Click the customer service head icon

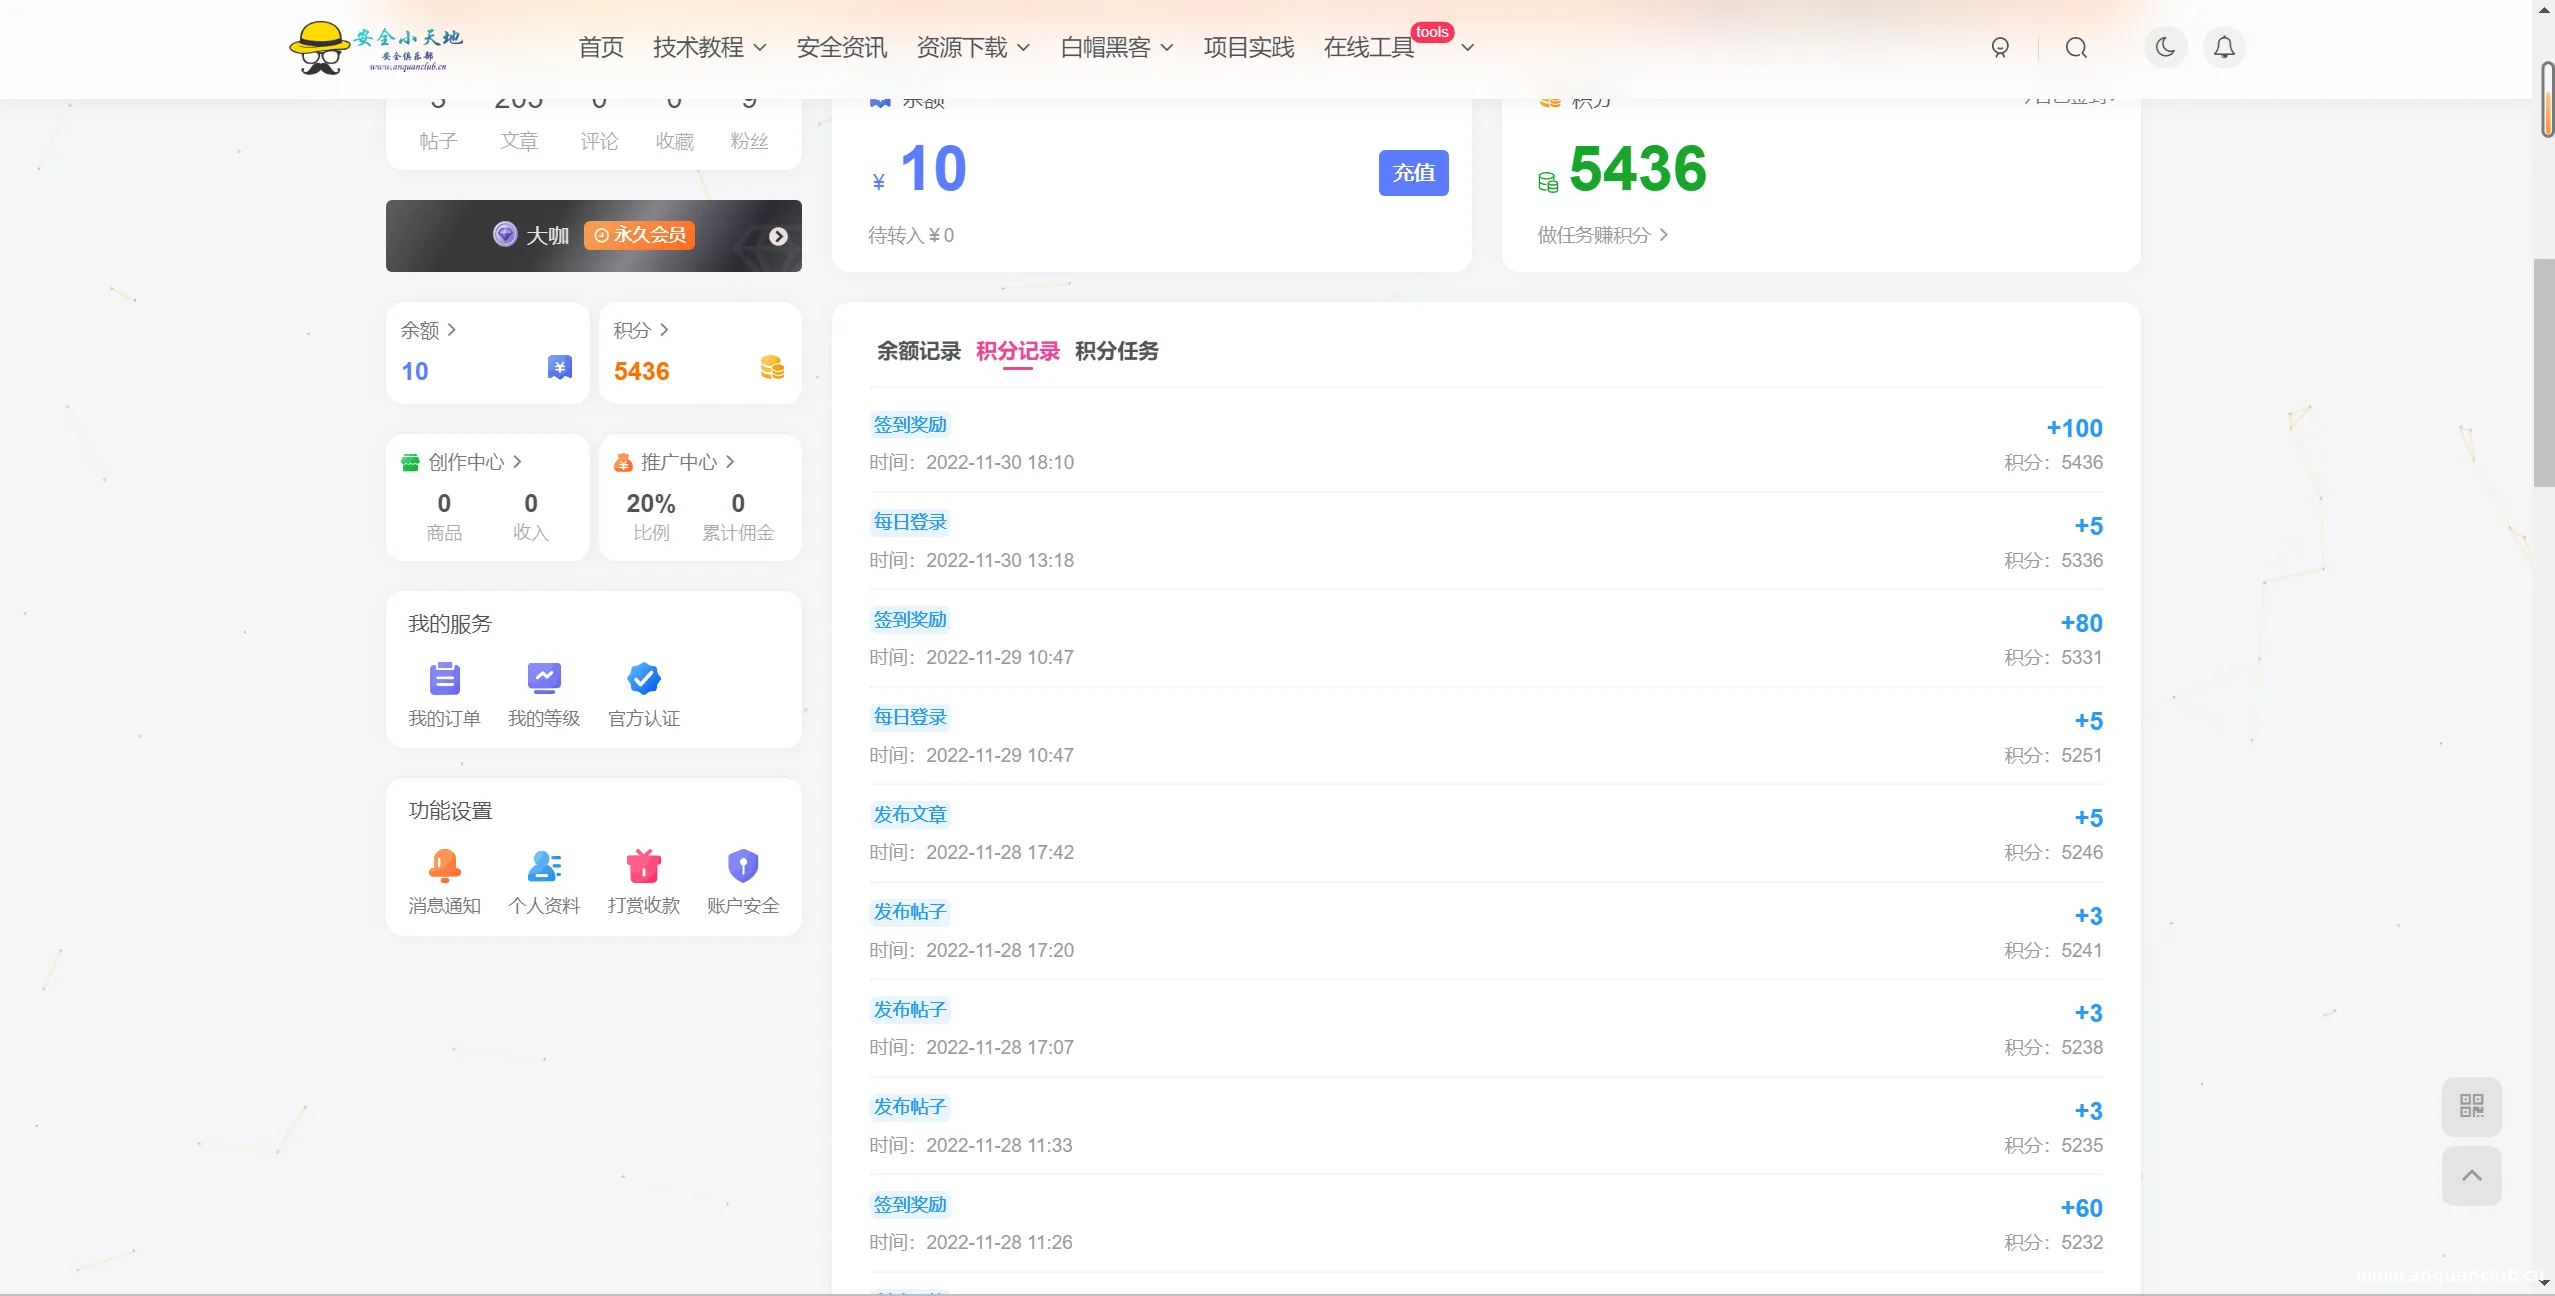2000,47
